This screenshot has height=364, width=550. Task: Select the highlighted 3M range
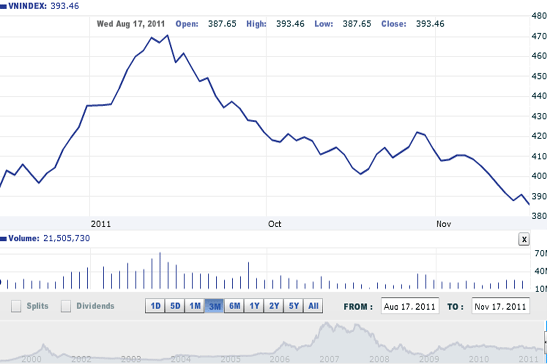214,306
